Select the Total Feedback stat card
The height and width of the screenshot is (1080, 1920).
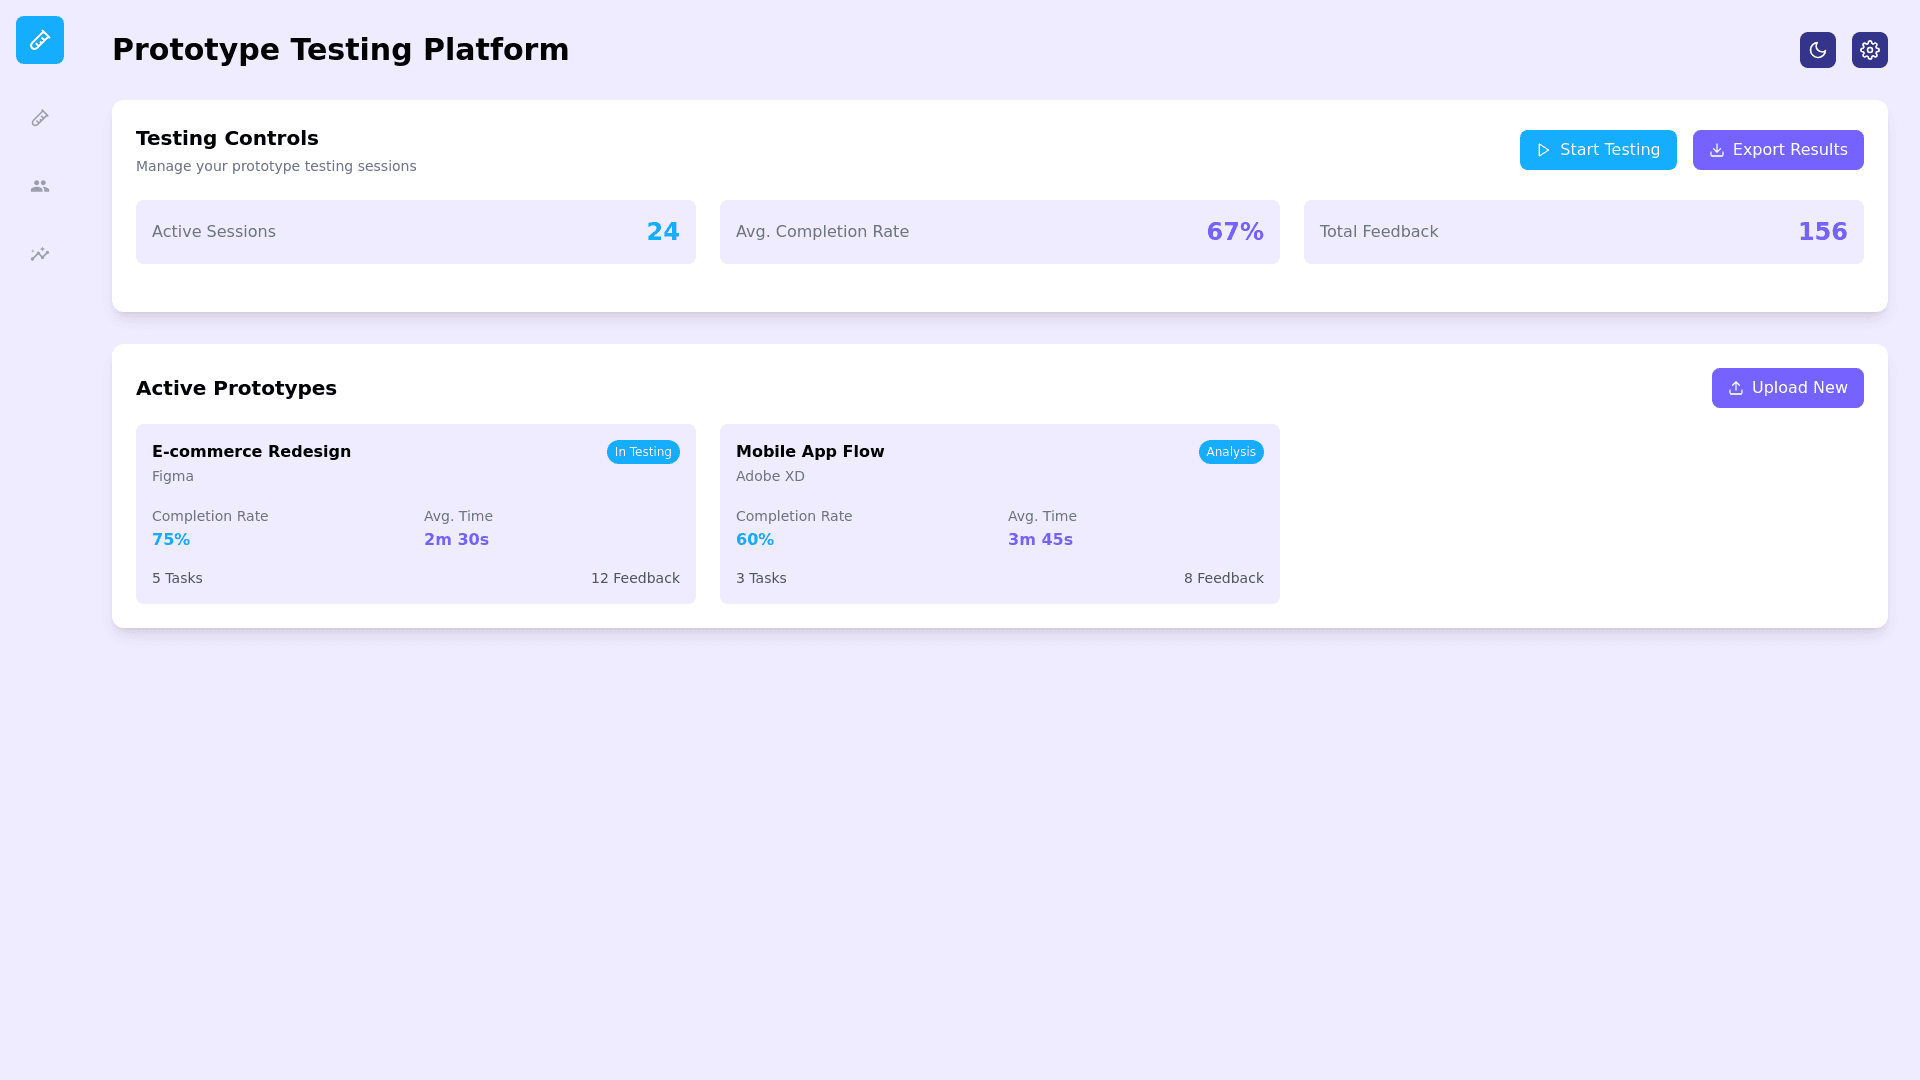(1583, 232)
